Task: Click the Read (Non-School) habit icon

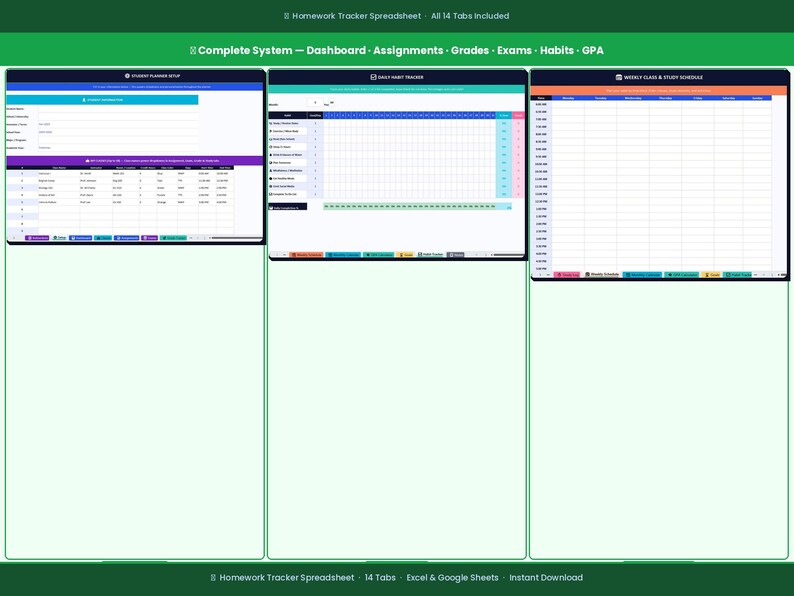Action: click(270, 139)
